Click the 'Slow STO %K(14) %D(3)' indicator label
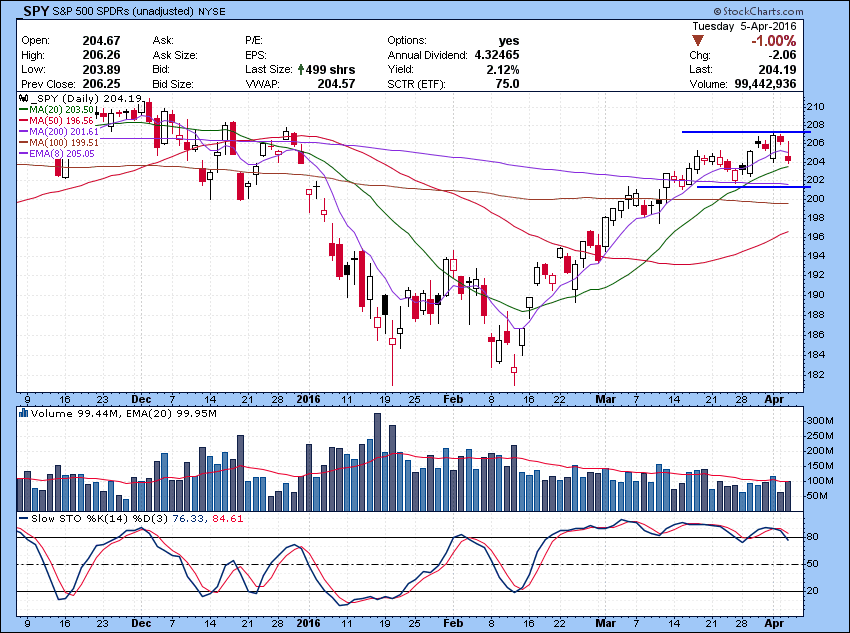850x633 pixels. coord(100,519)
